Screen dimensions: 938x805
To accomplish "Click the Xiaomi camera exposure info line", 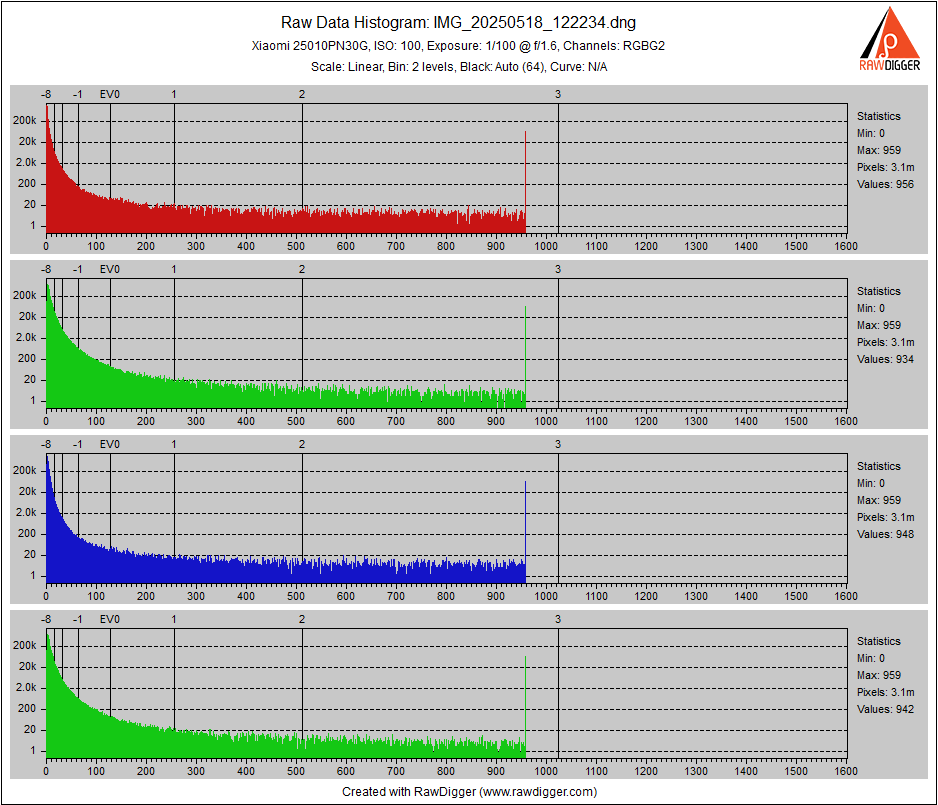I will point(469,45).
